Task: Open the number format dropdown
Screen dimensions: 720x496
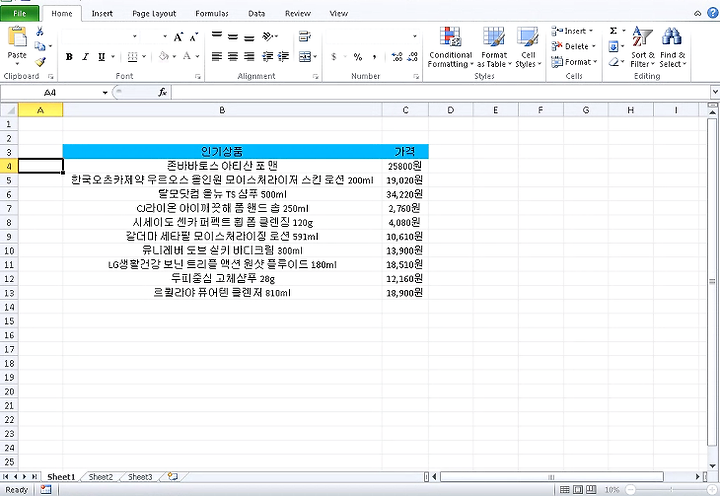Action: (x=415, y=36)
